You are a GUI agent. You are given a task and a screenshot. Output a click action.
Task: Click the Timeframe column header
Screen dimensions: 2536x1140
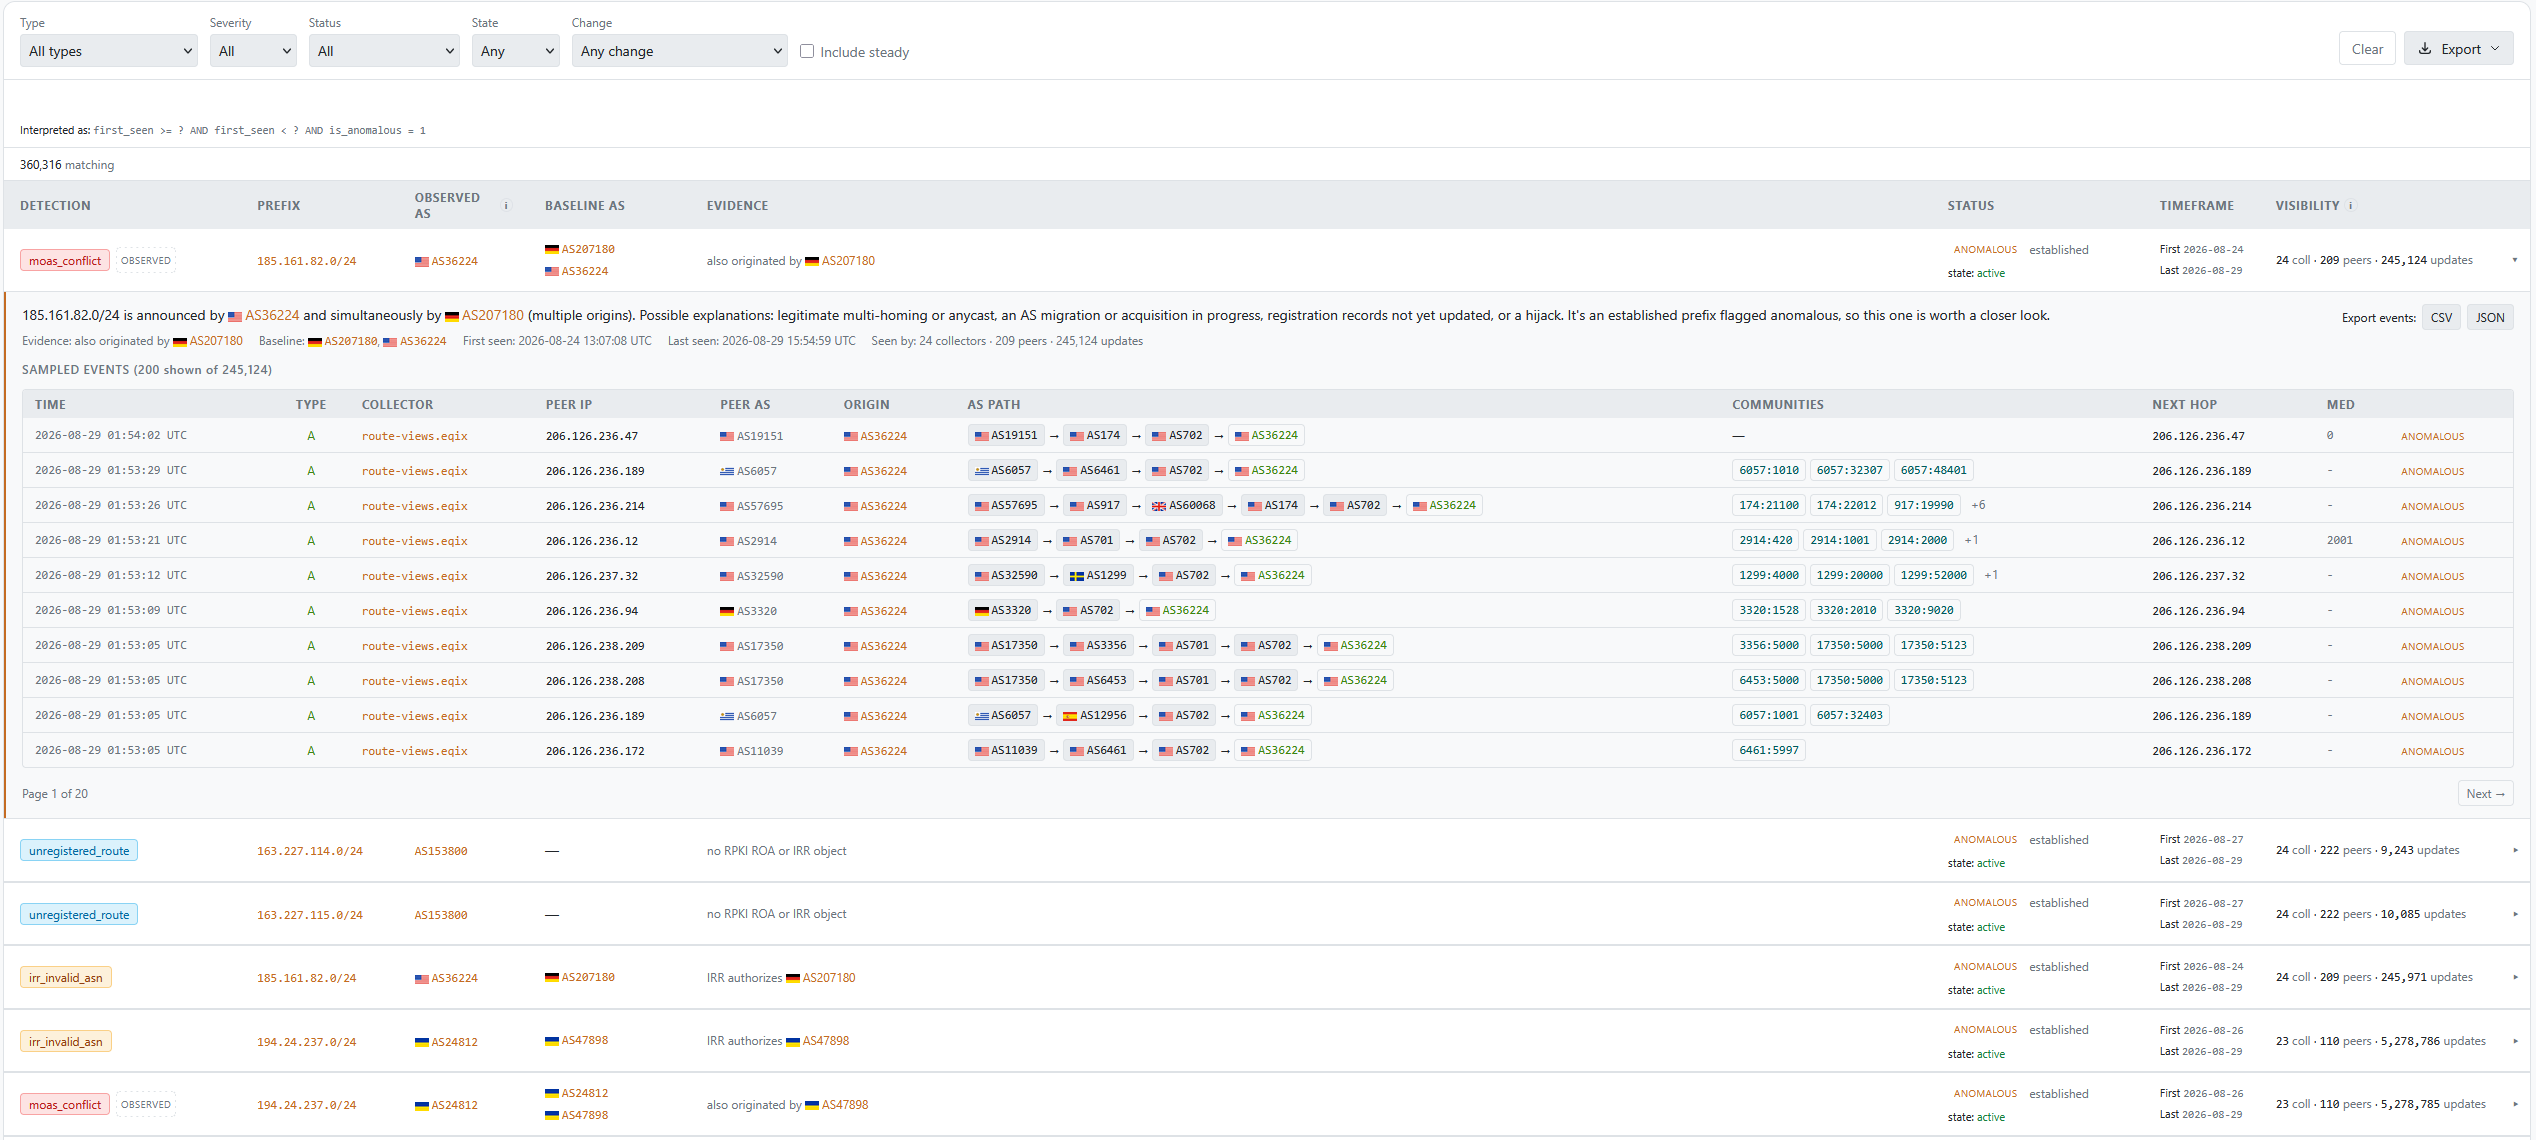[2196, 206]
